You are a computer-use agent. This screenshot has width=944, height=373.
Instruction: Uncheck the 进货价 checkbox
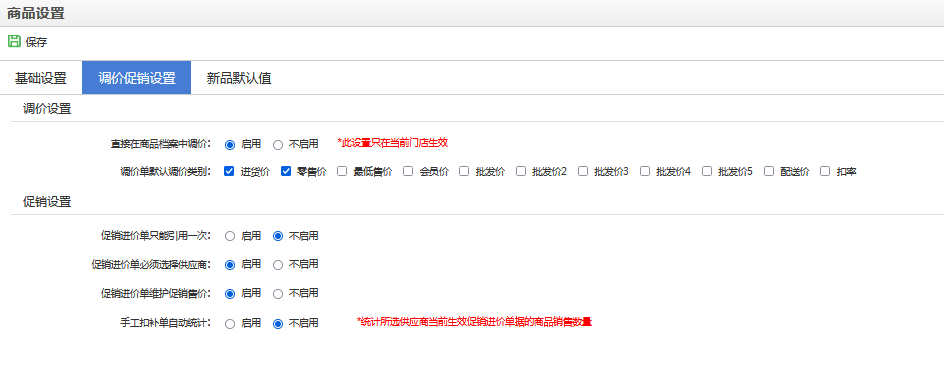coord(229,171)
